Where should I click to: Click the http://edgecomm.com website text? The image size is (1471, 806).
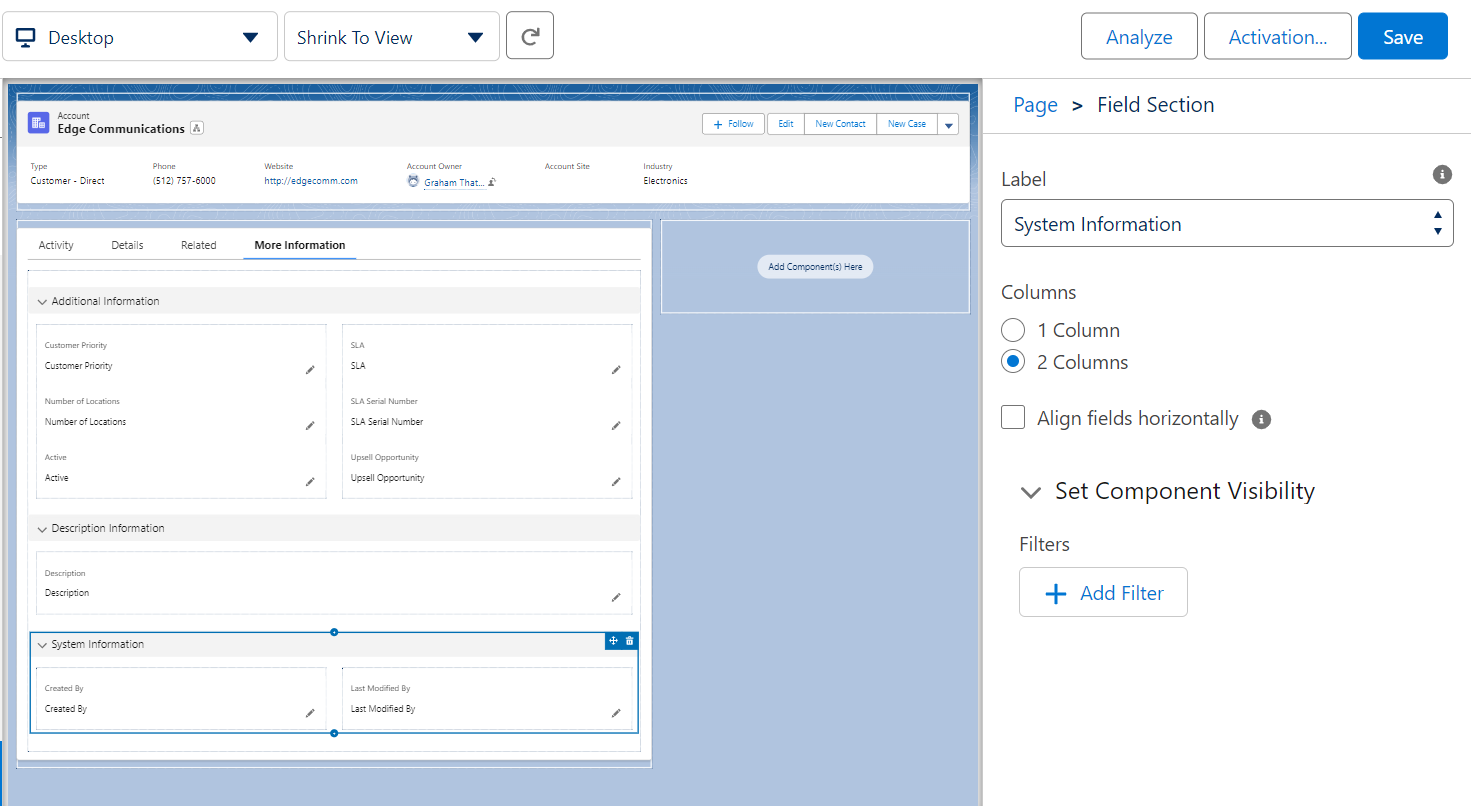(x=311, y=181)
